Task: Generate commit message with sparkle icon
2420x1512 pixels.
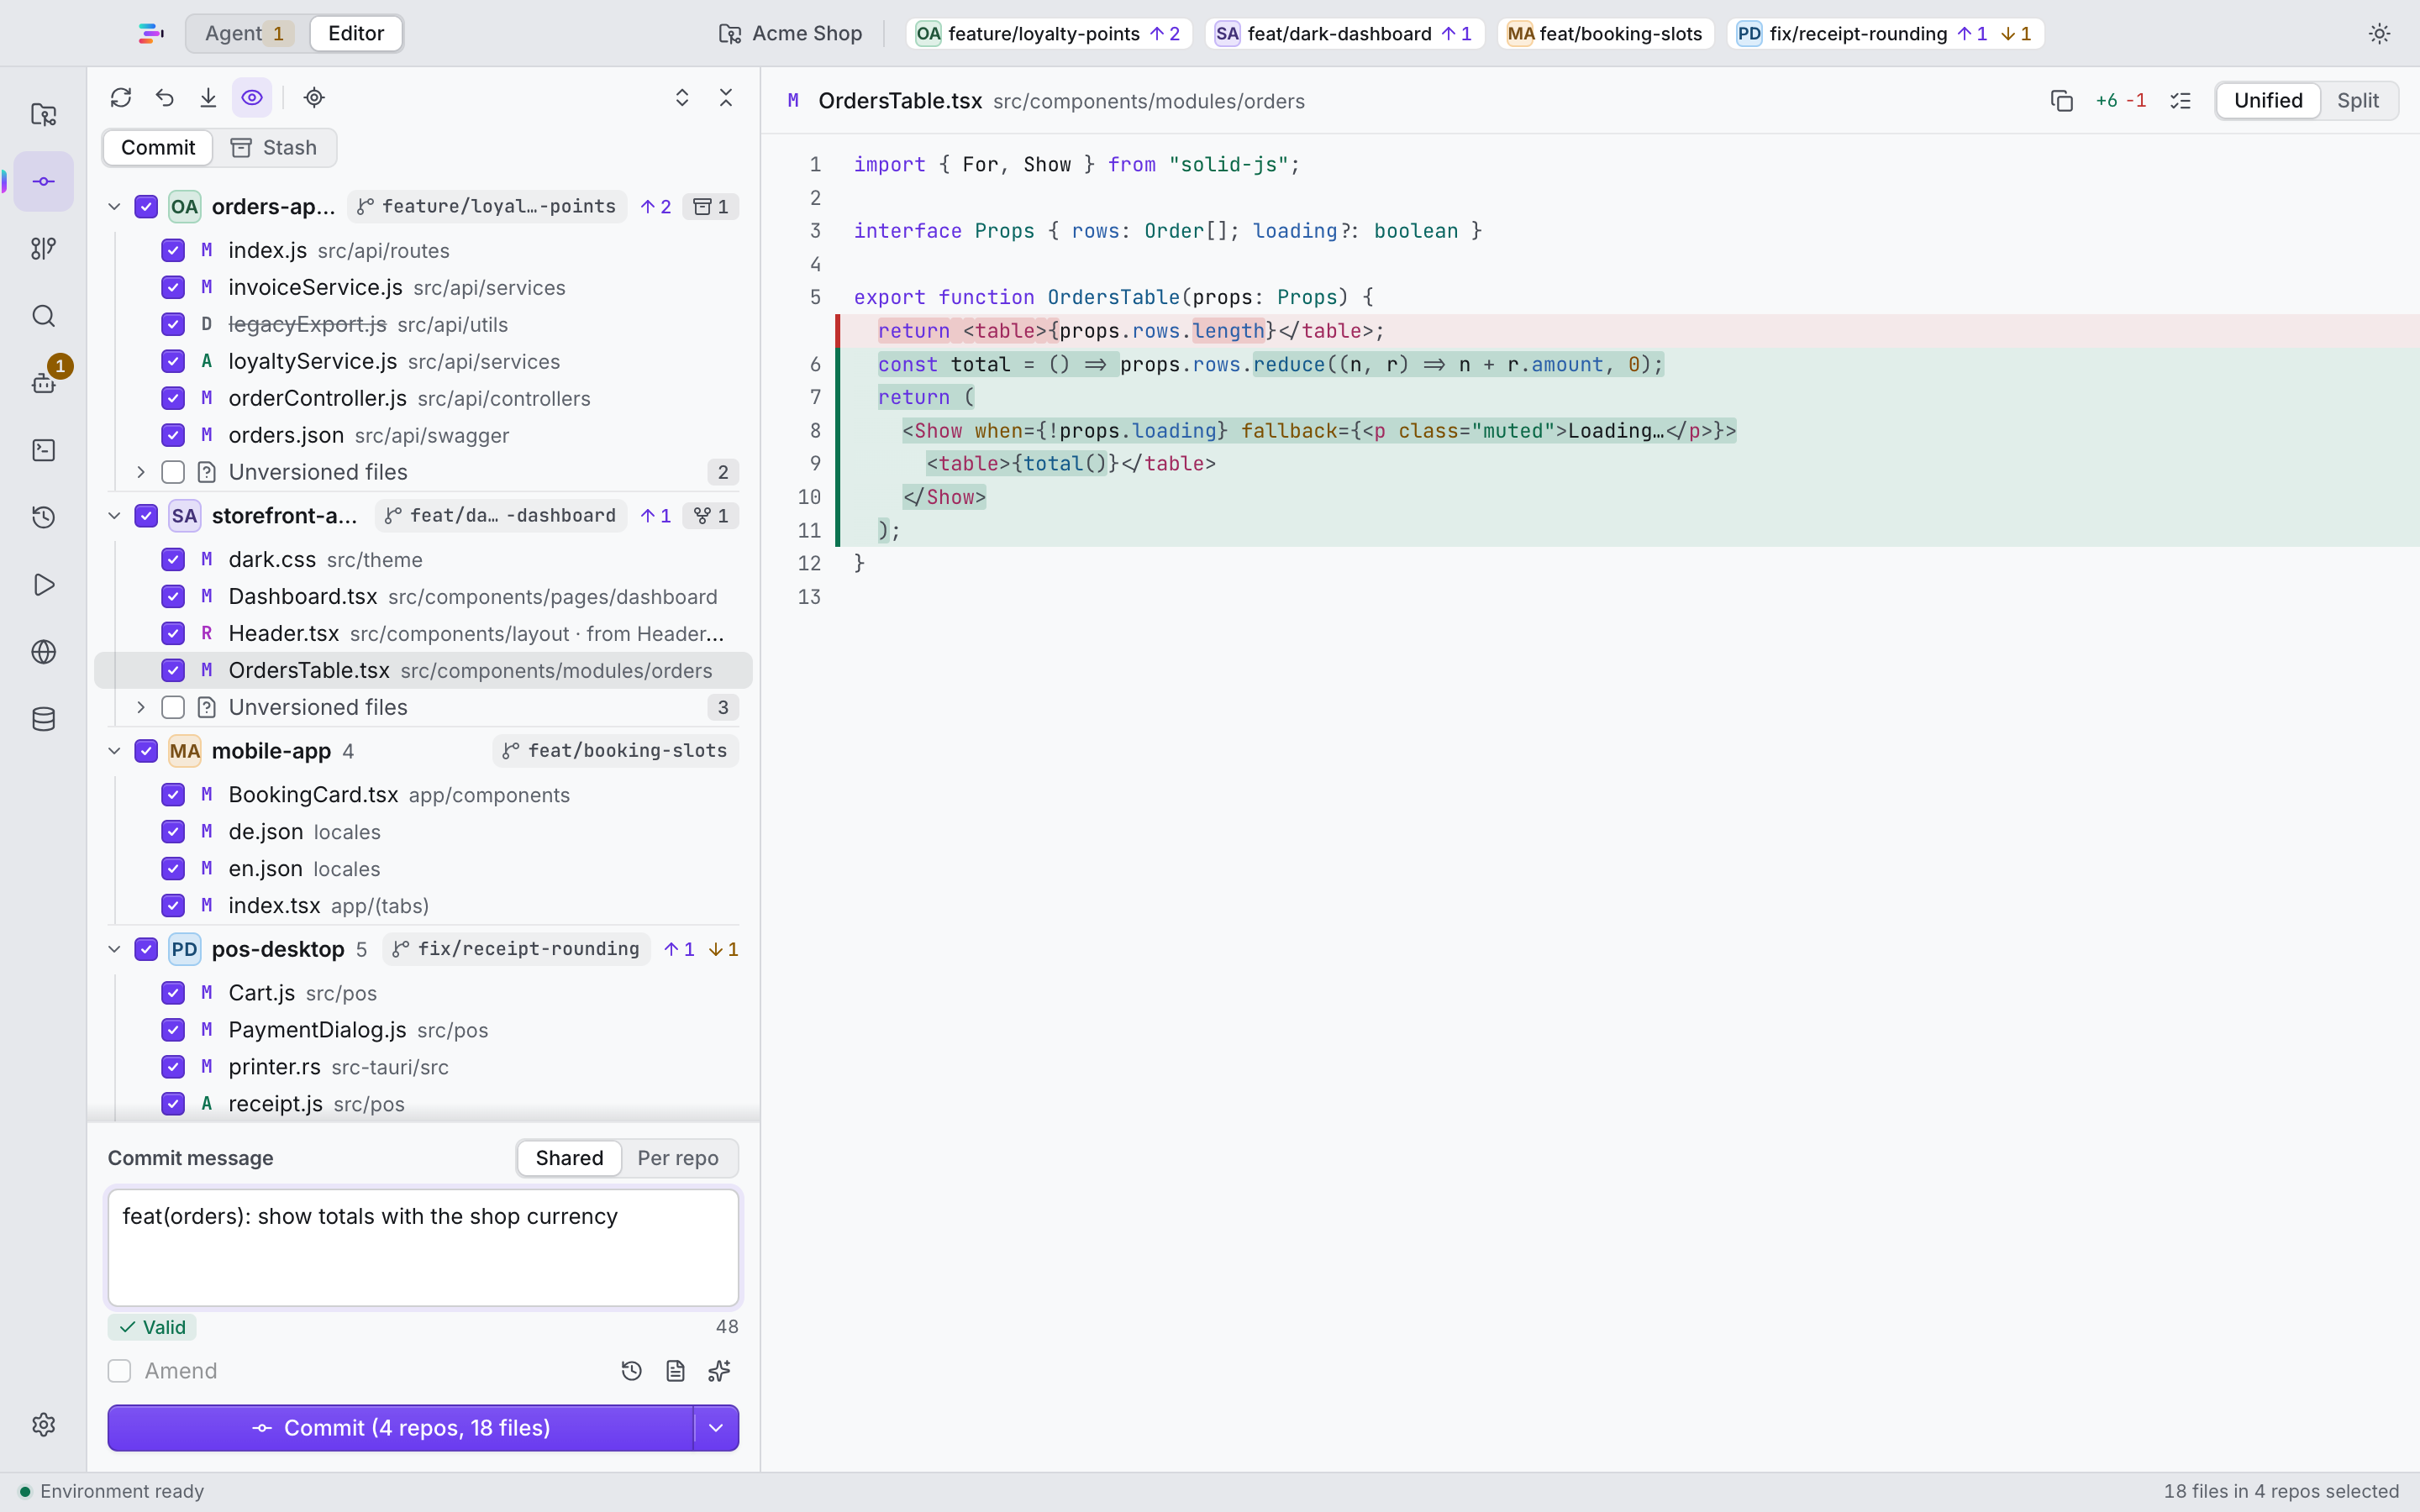Action: point(719,1370)
